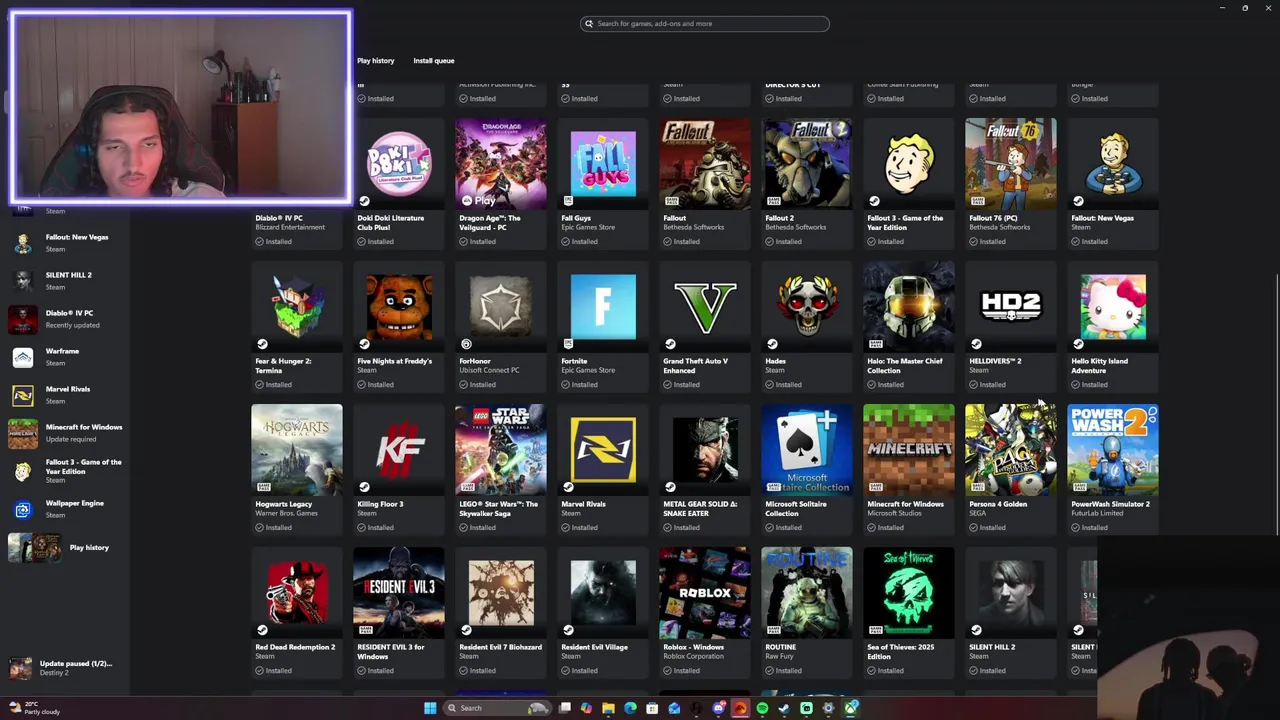Image resolution: width=1280 pixels, height=720 pixels.
Task: Select the Hogwarts Legacy game cover
Action: click(x=297, y=450)
